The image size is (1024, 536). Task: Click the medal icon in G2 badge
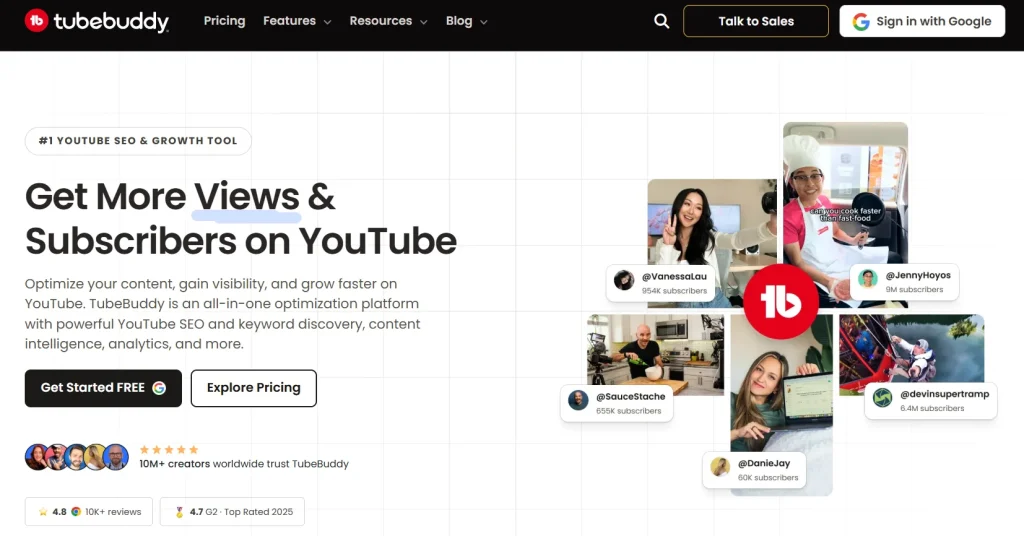pyautogui.click(x=179, y=512)
